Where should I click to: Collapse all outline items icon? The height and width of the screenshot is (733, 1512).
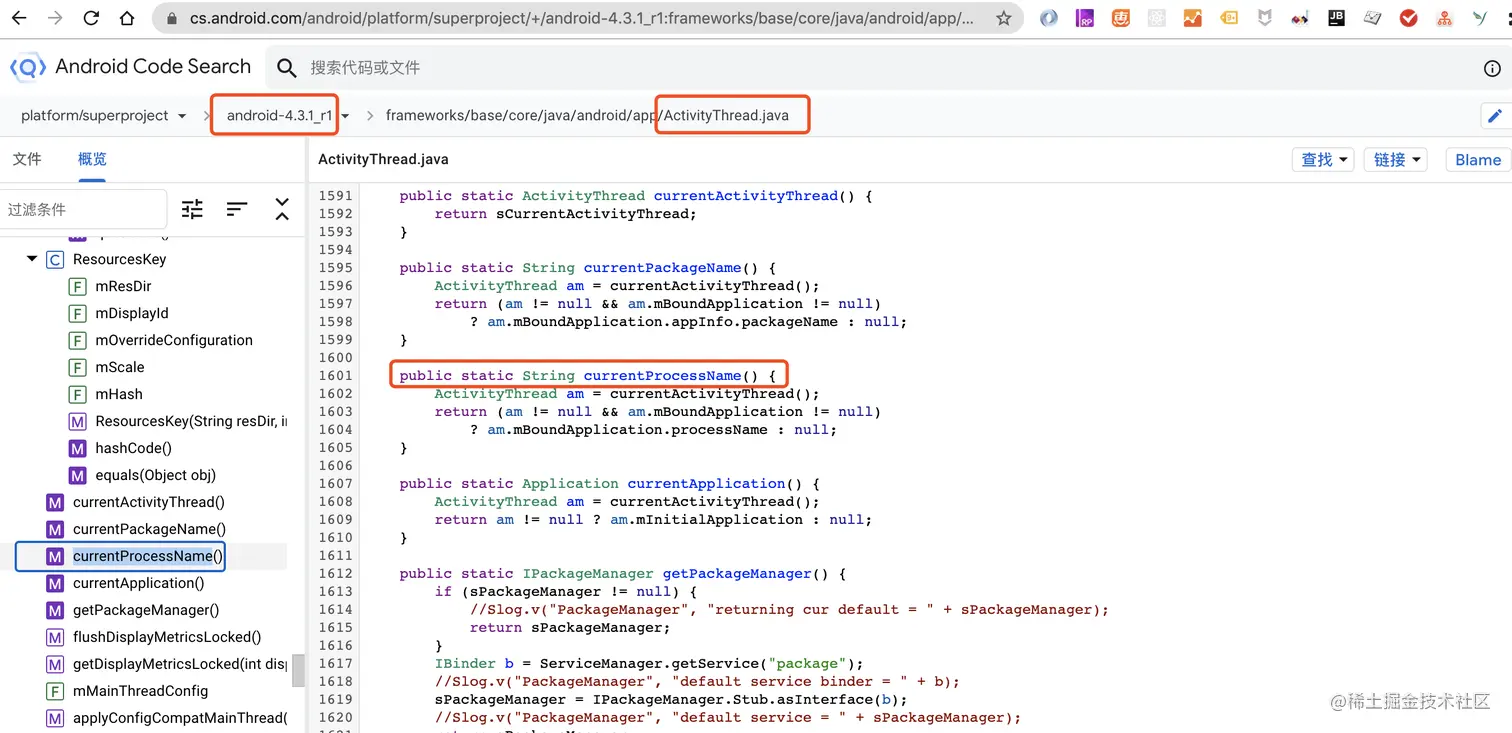click(282, 209)
